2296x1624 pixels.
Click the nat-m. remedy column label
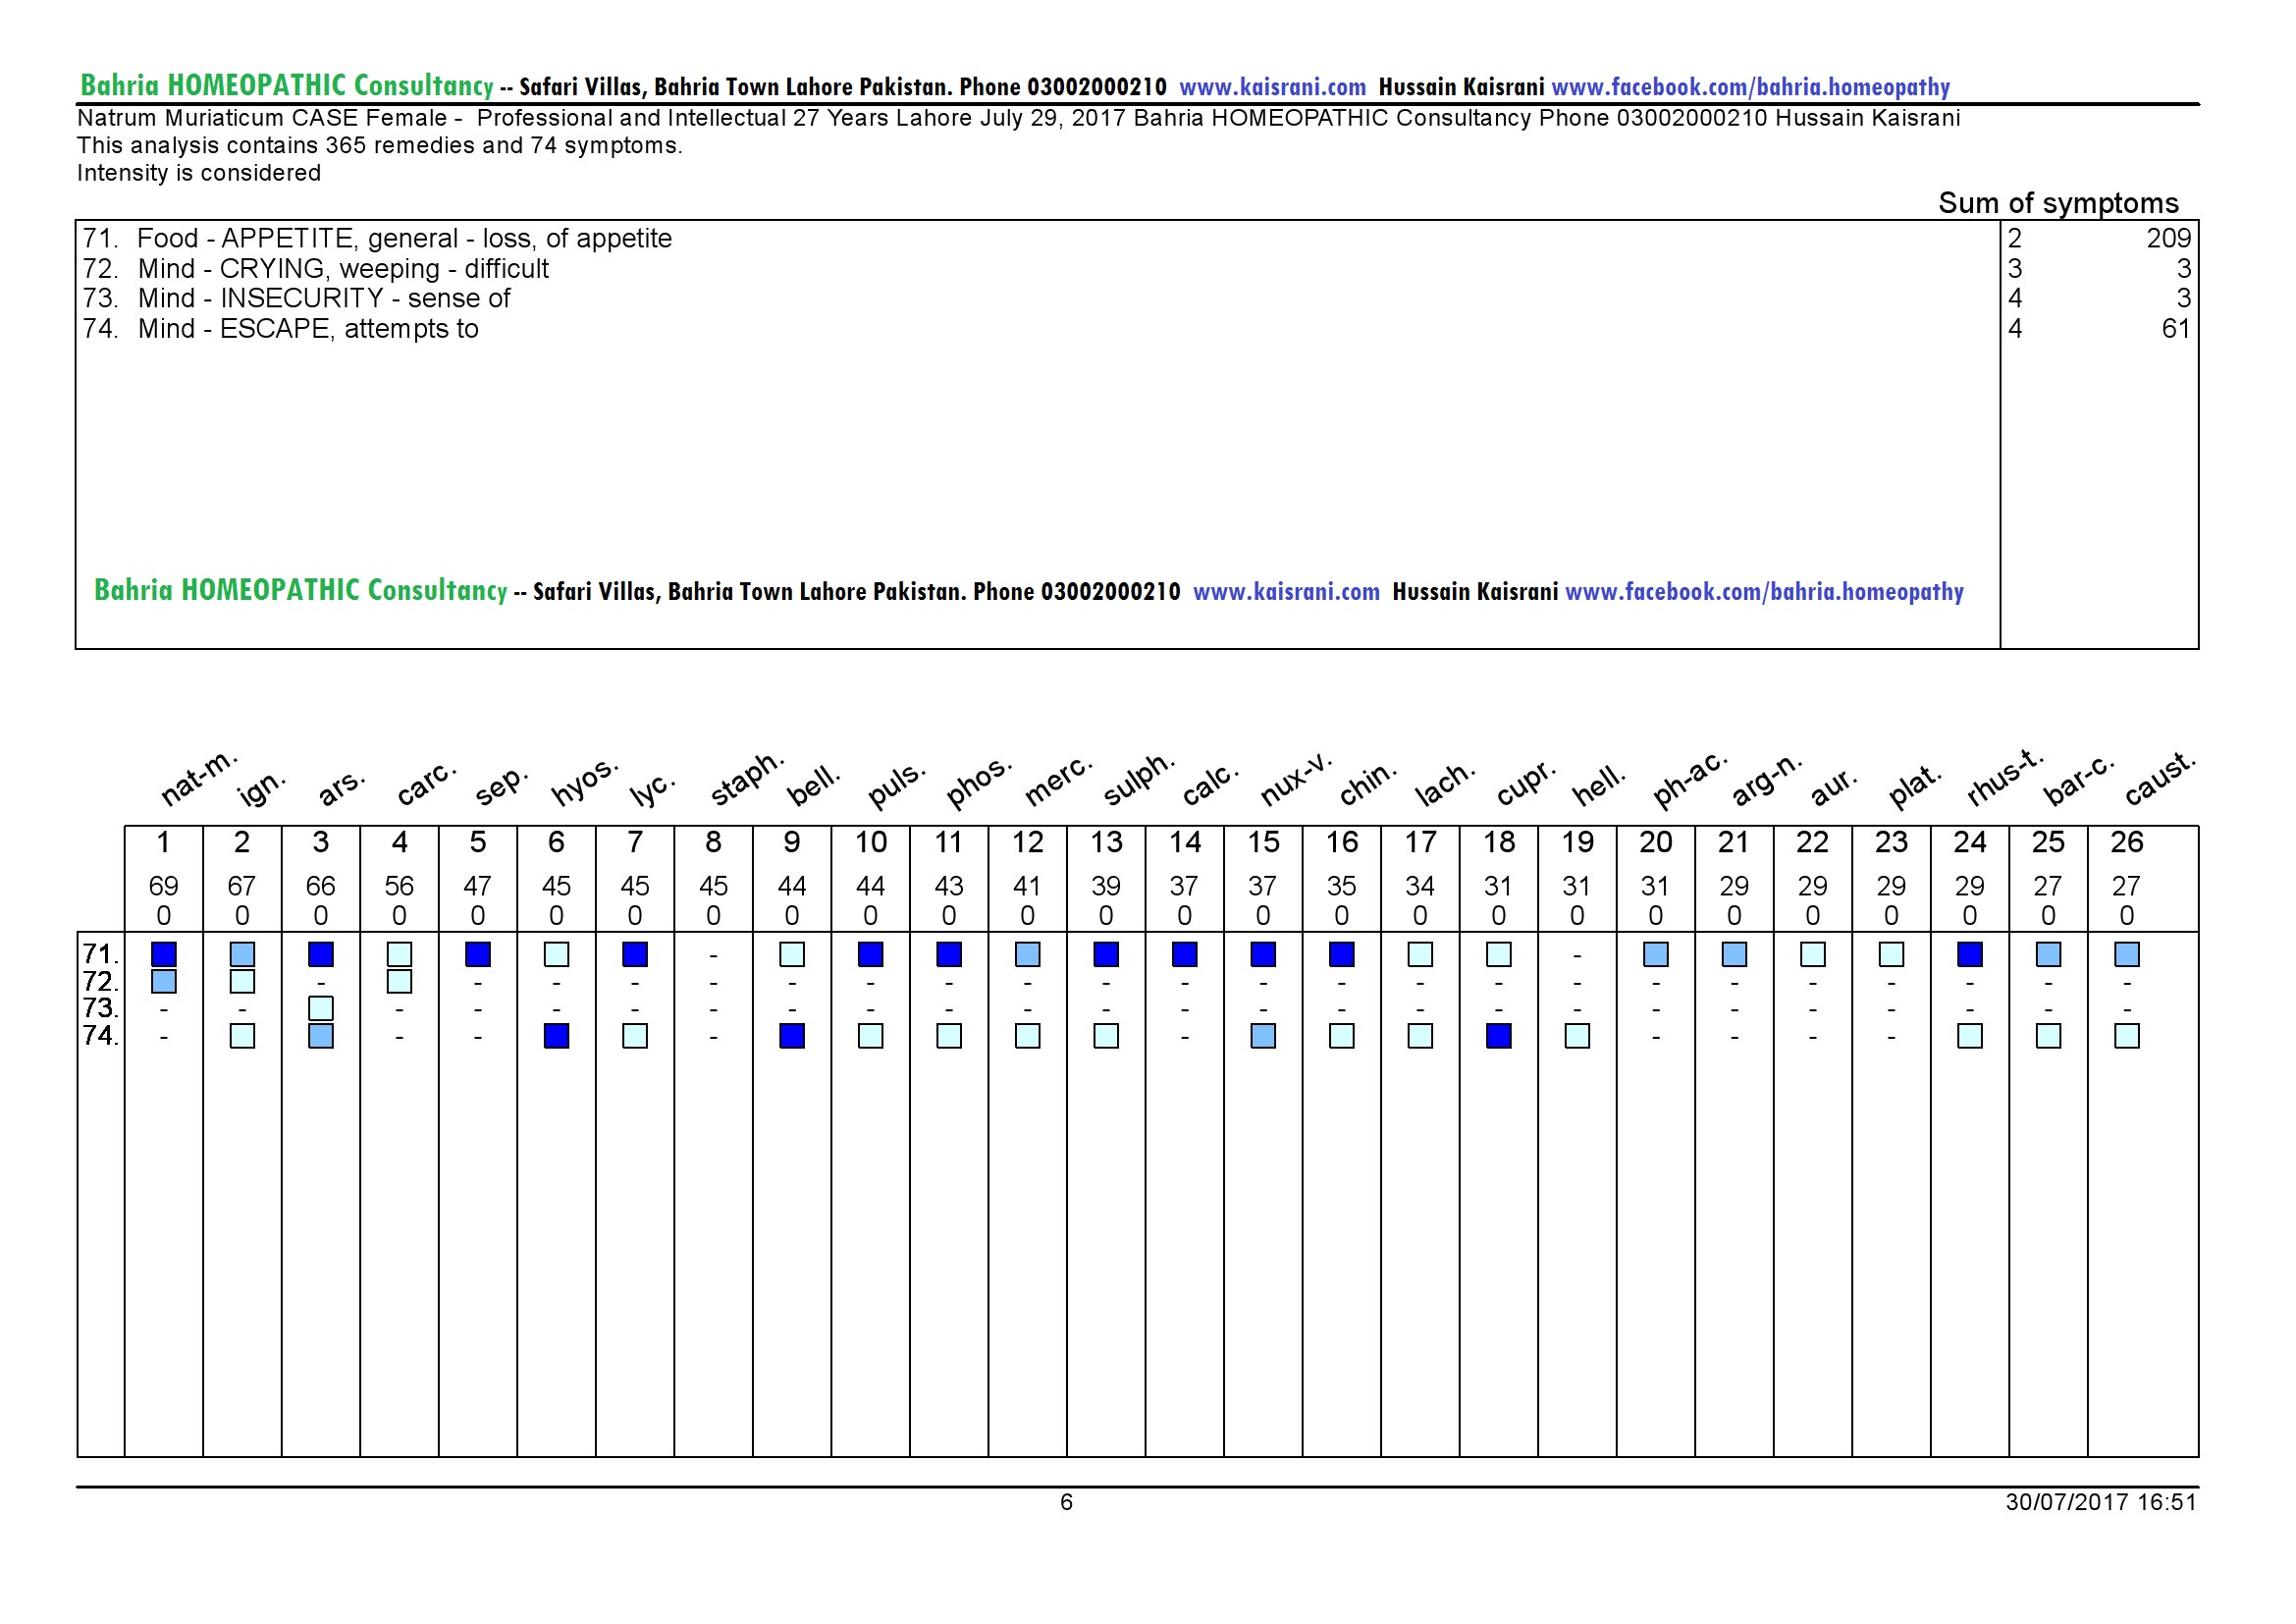(x=198, y=777)
